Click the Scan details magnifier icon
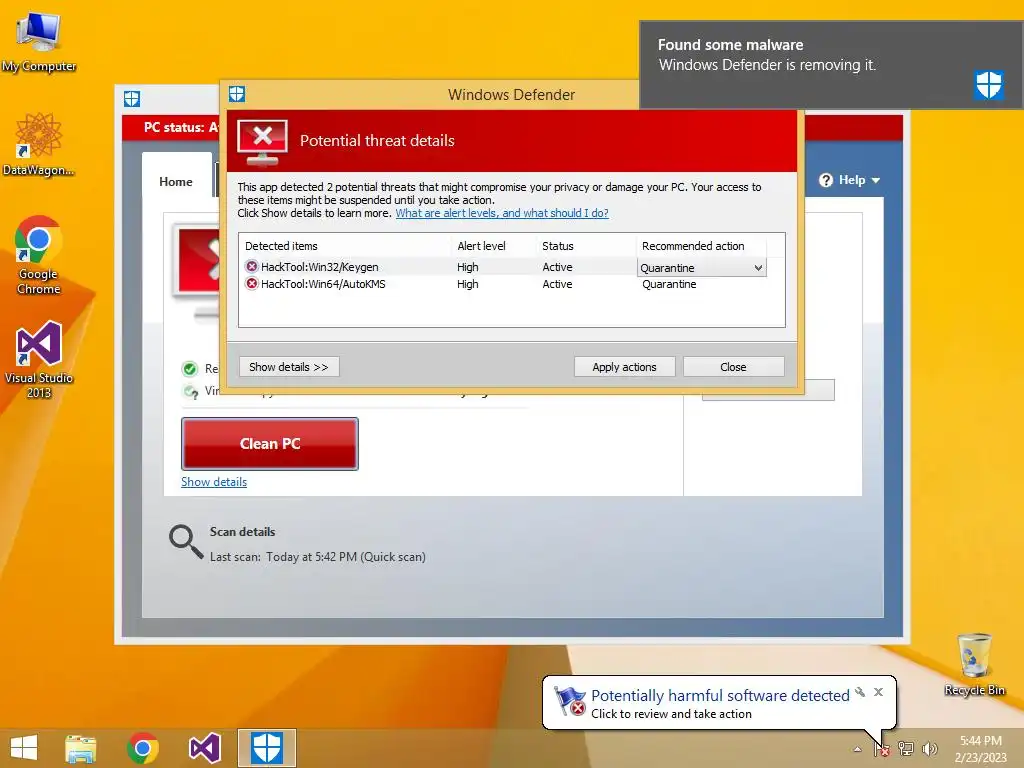The height and width of the screenshot is (768, 1024). pos(186,542)
